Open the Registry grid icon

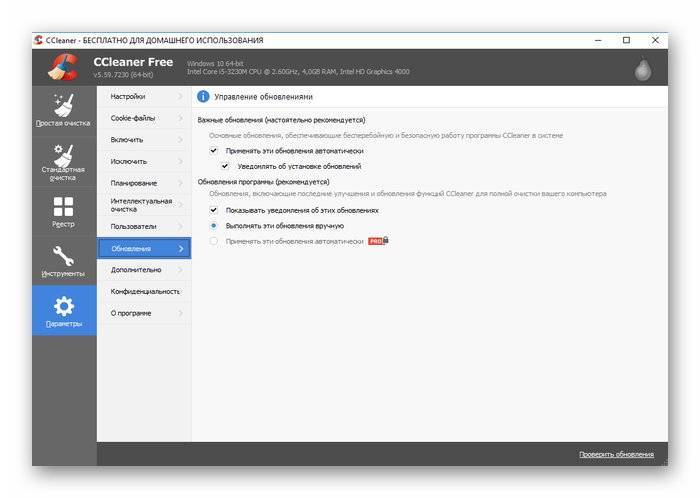click(63, 207)
